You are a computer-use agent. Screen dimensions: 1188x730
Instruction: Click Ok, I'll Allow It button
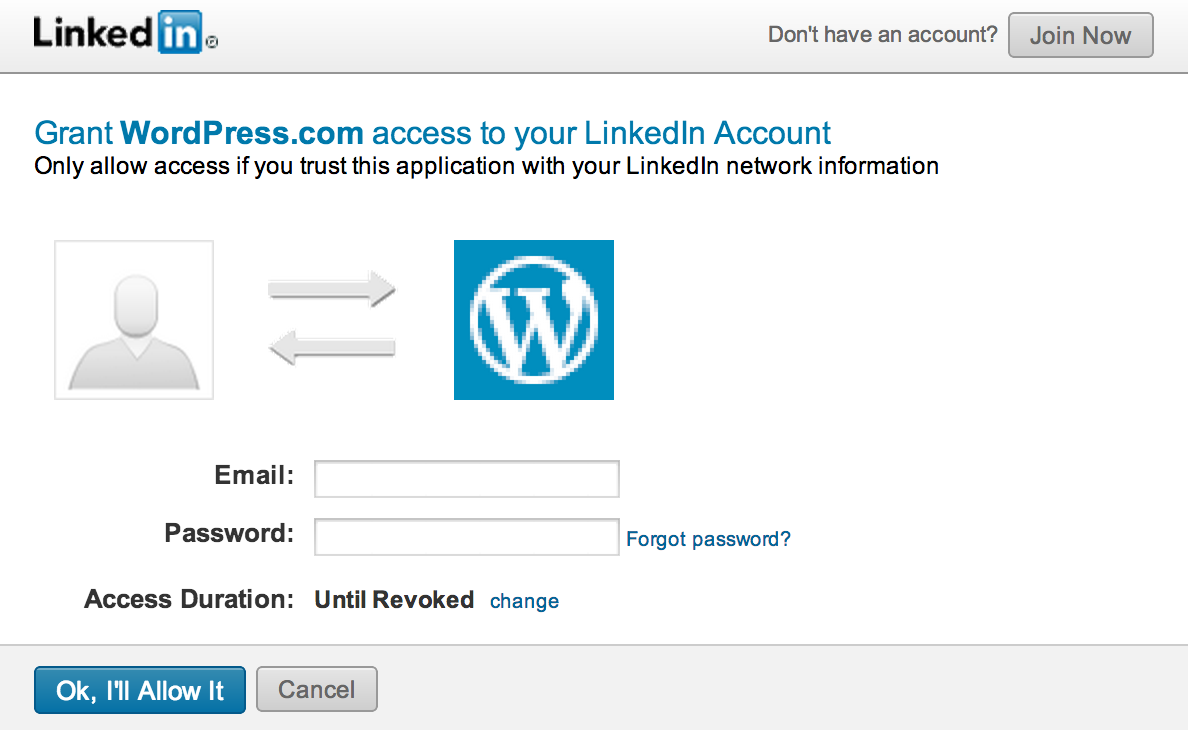[x=139, y=690]
